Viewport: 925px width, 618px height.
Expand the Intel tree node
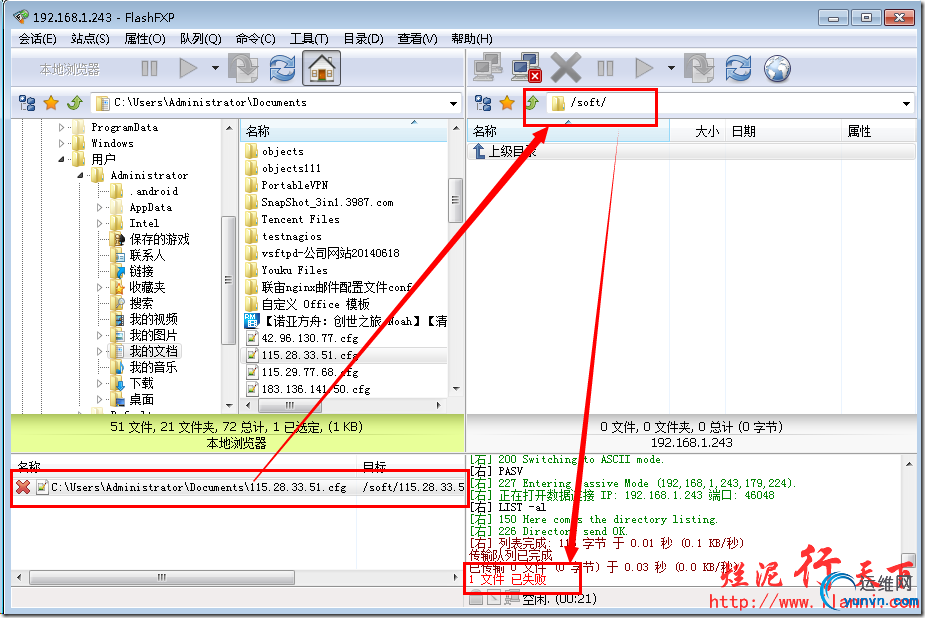[99, 223]
